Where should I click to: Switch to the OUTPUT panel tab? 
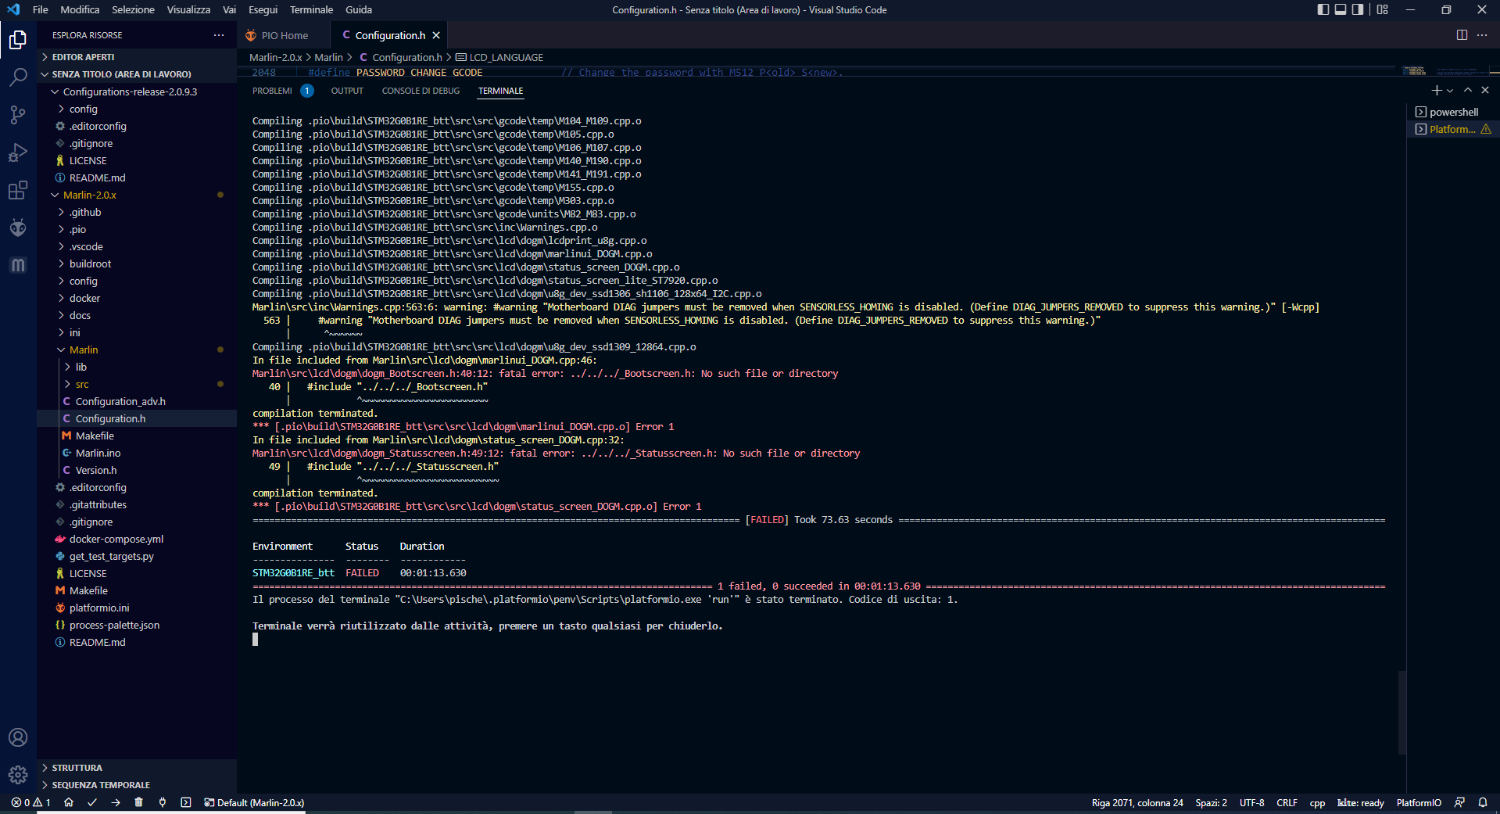pyautogui.click(x=347, y=91)
